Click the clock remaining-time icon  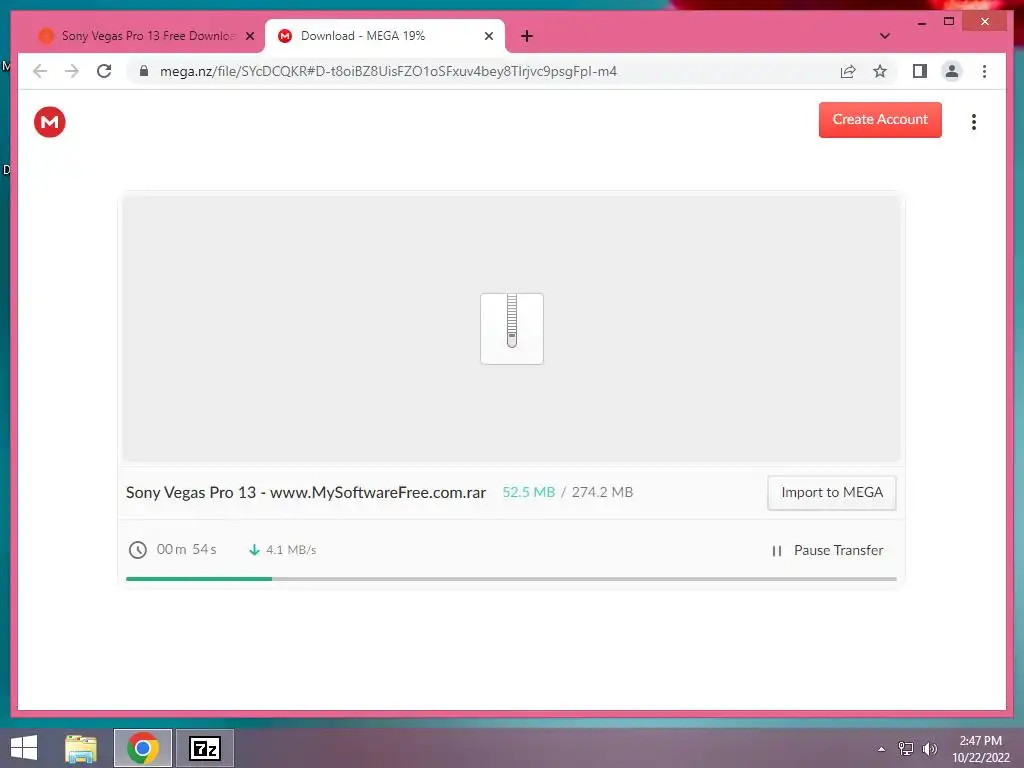[137, 550]
